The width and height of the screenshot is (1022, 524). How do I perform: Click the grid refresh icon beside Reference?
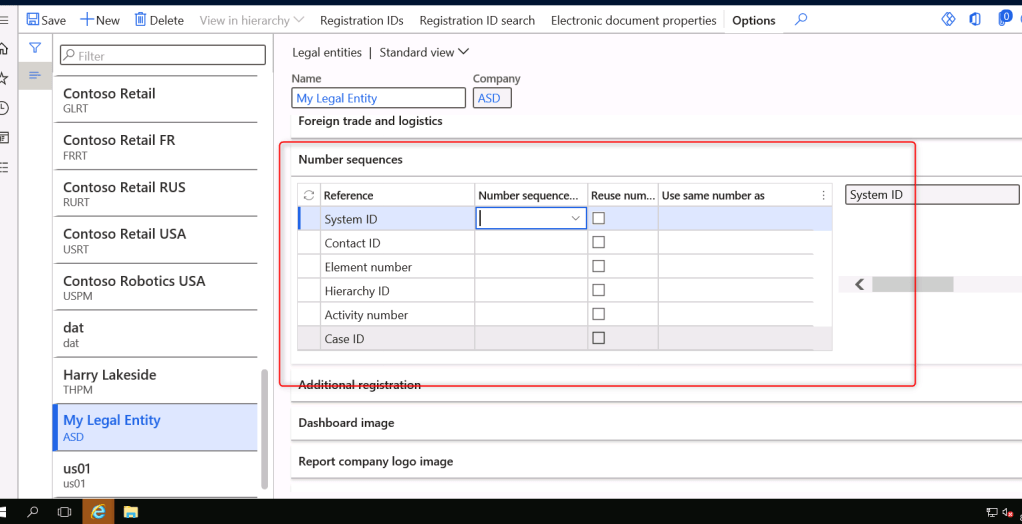[x=309, y=196]
